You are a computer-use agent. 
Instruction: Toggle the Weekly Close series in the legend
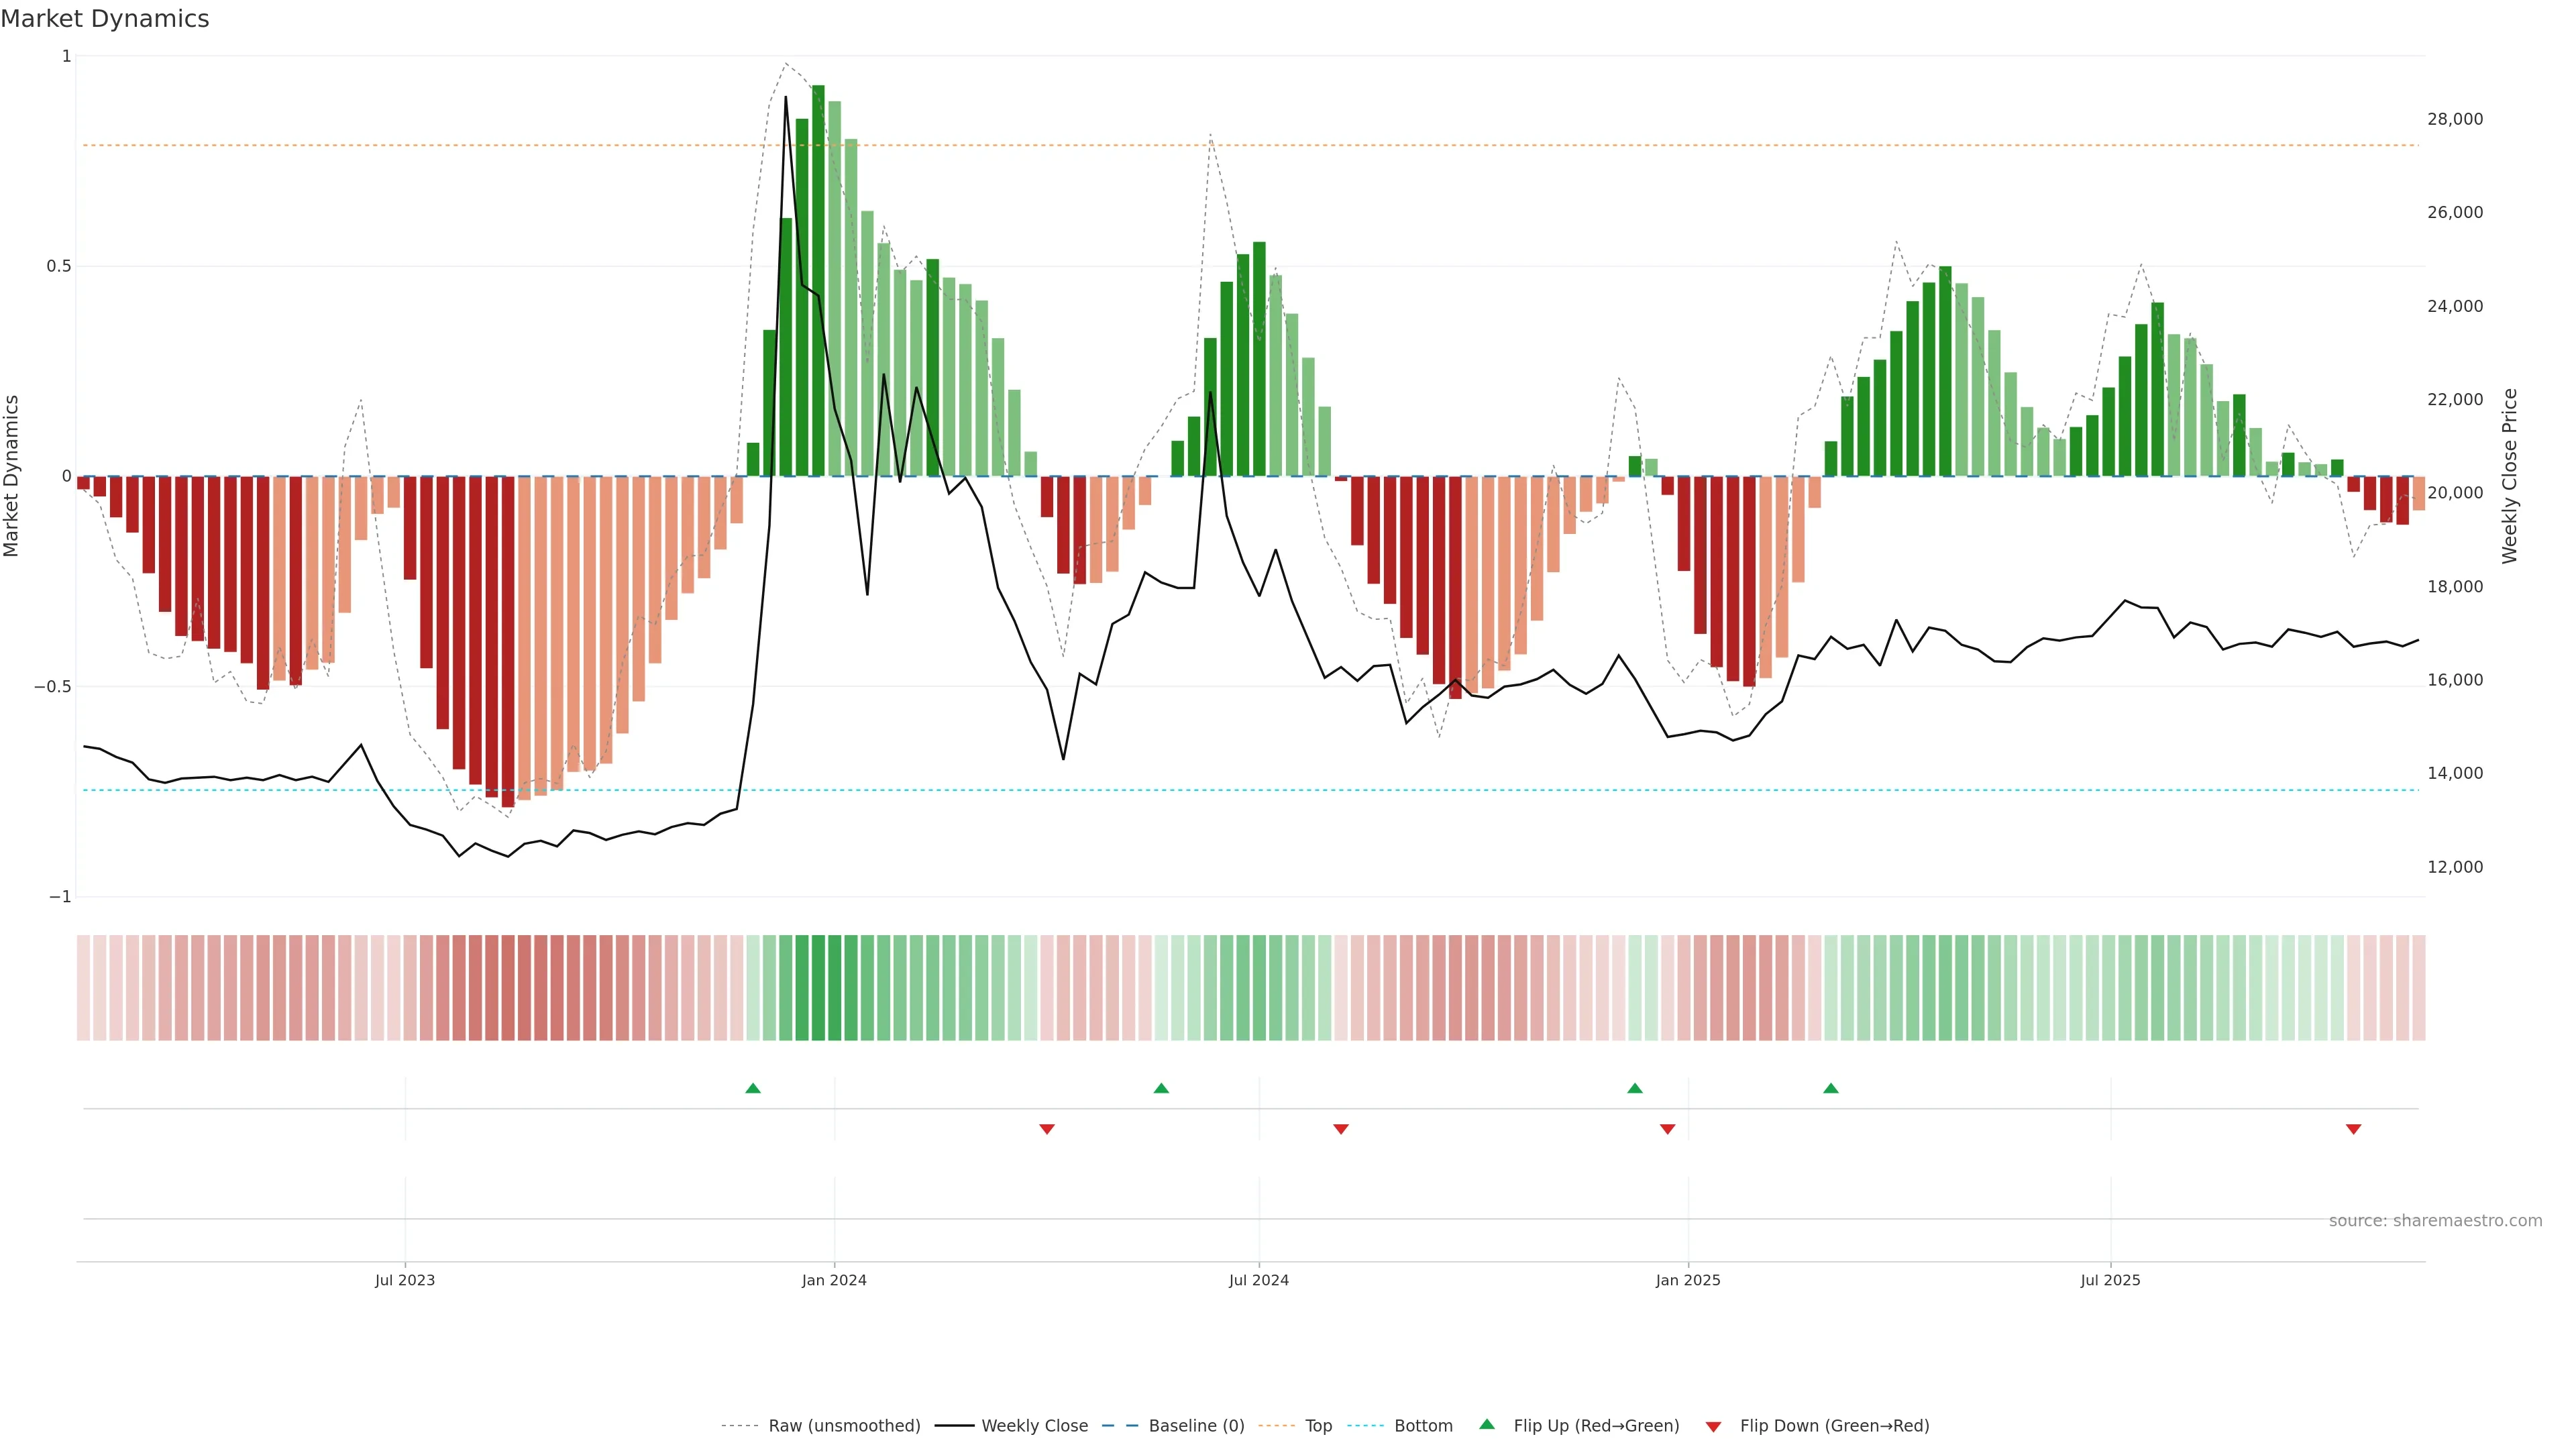pyautogui.click(x=1034, y=1425)
